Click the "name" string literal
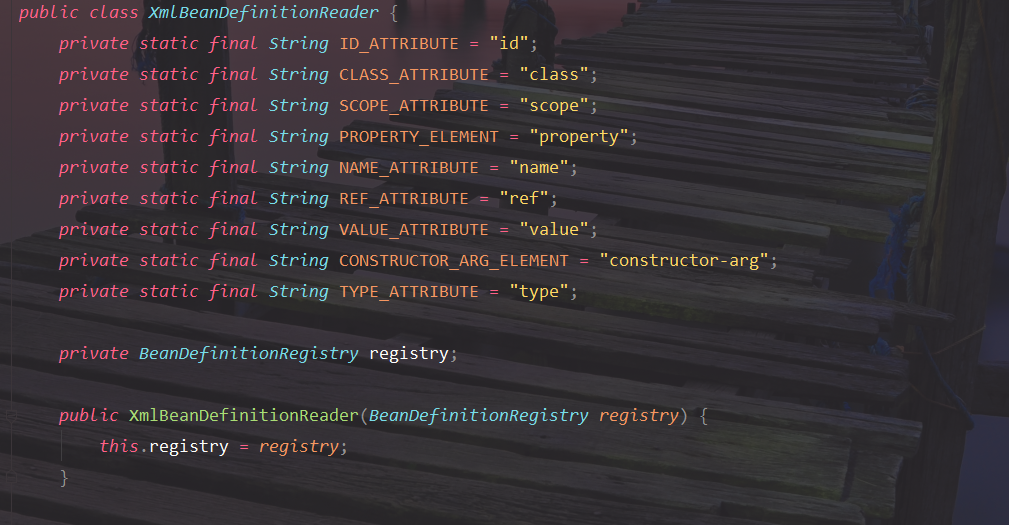This screenshot has height=525, width=1009. click(x=539, y=167)
